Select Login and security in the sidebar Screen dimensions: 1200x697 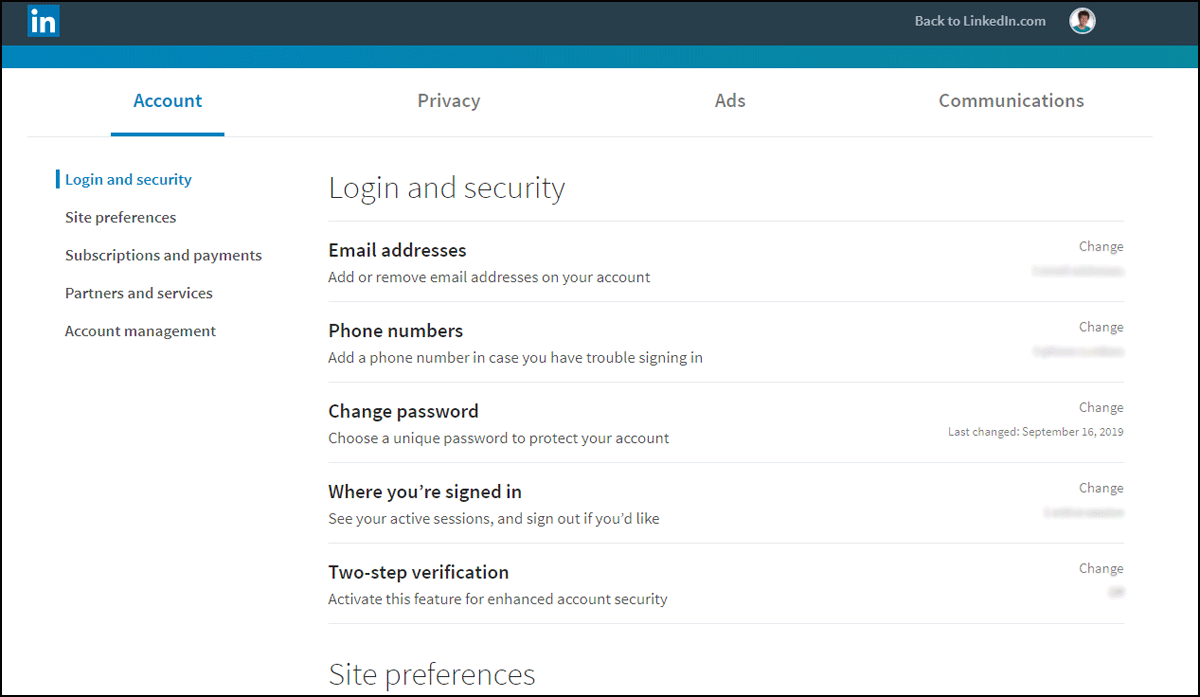click(128, 179)
